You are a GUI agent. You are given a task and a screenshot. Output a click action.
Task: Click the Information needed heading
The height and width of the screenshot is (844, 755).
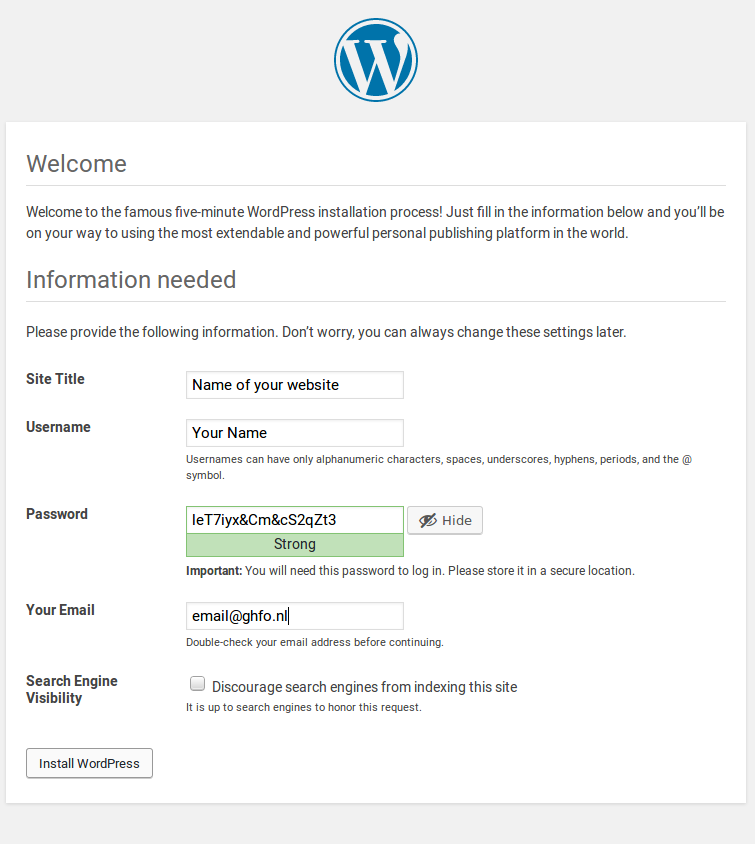pyautogui.click(x=131, y=280)
